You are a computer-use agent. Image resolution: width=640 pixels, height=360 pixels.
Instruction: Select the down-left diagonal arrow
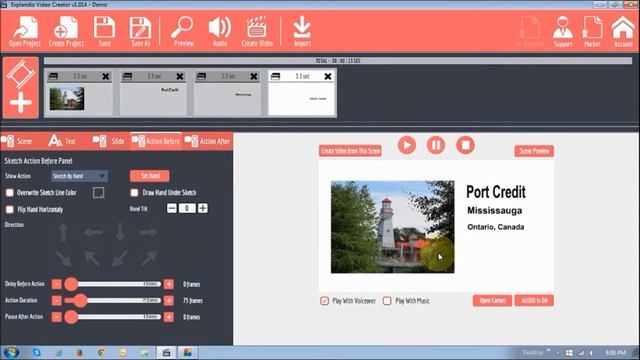120,258
